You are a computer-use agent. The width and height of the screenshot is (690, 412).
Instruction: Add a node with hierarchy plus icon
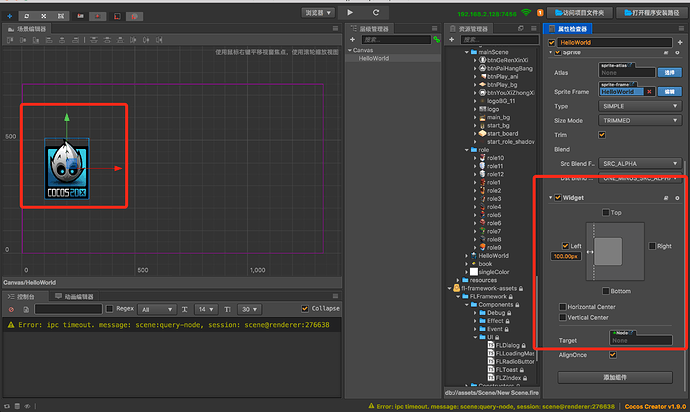point(352,40)
